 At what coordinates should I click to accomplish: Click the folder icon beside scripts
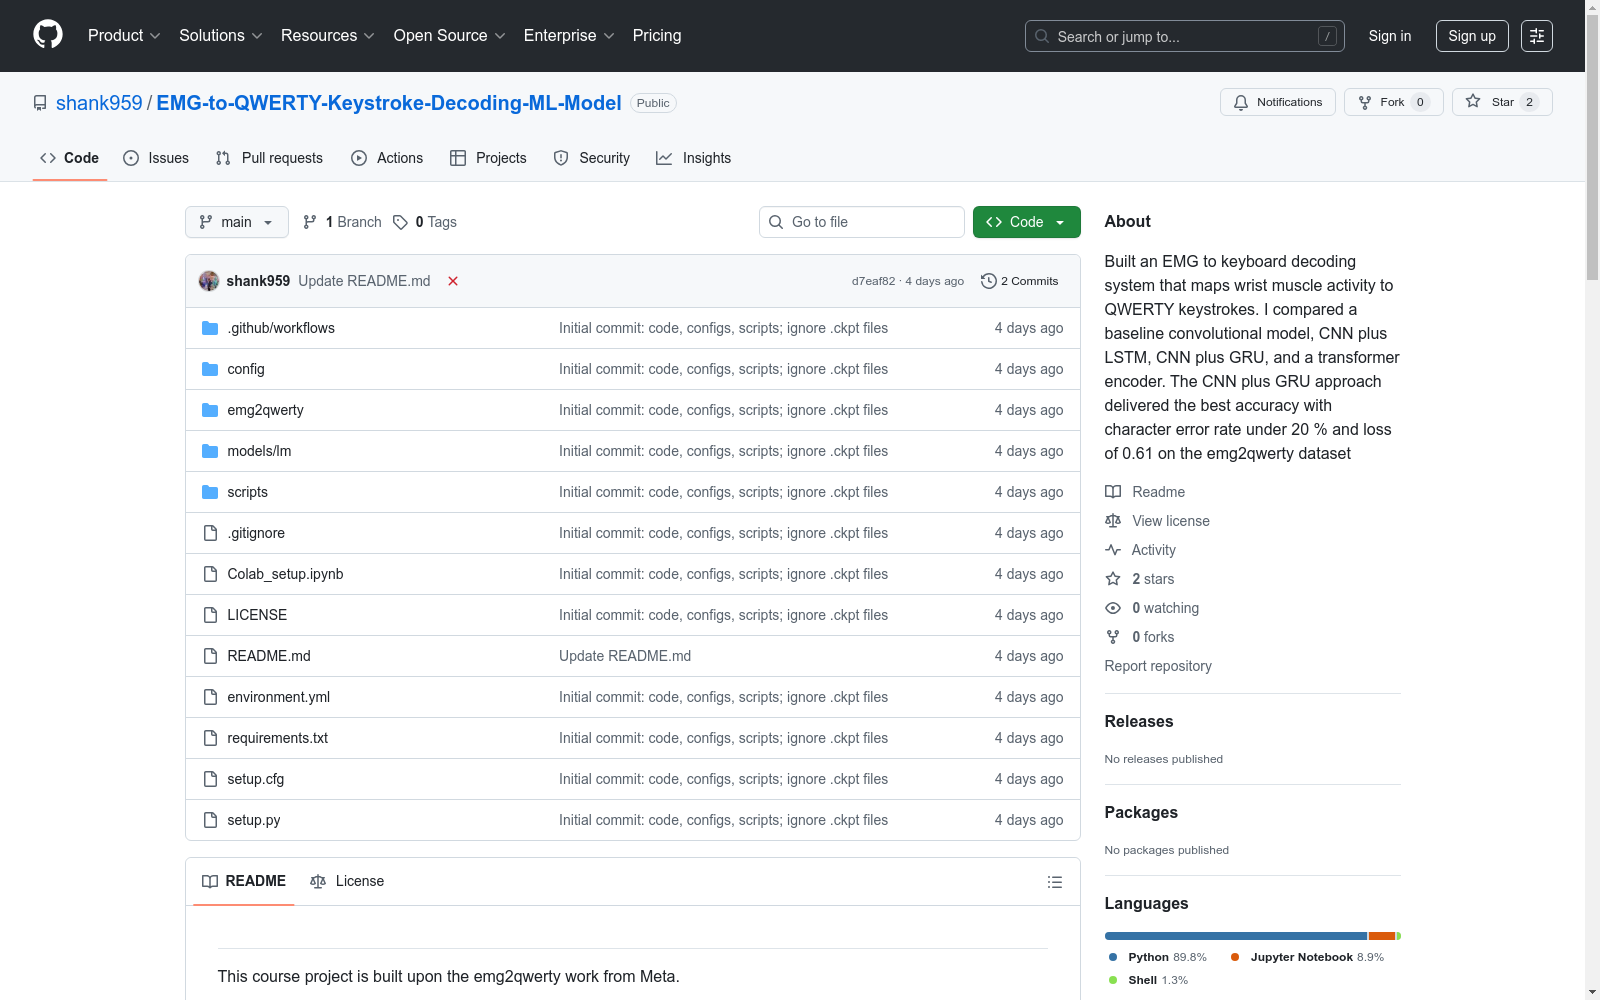210,492
